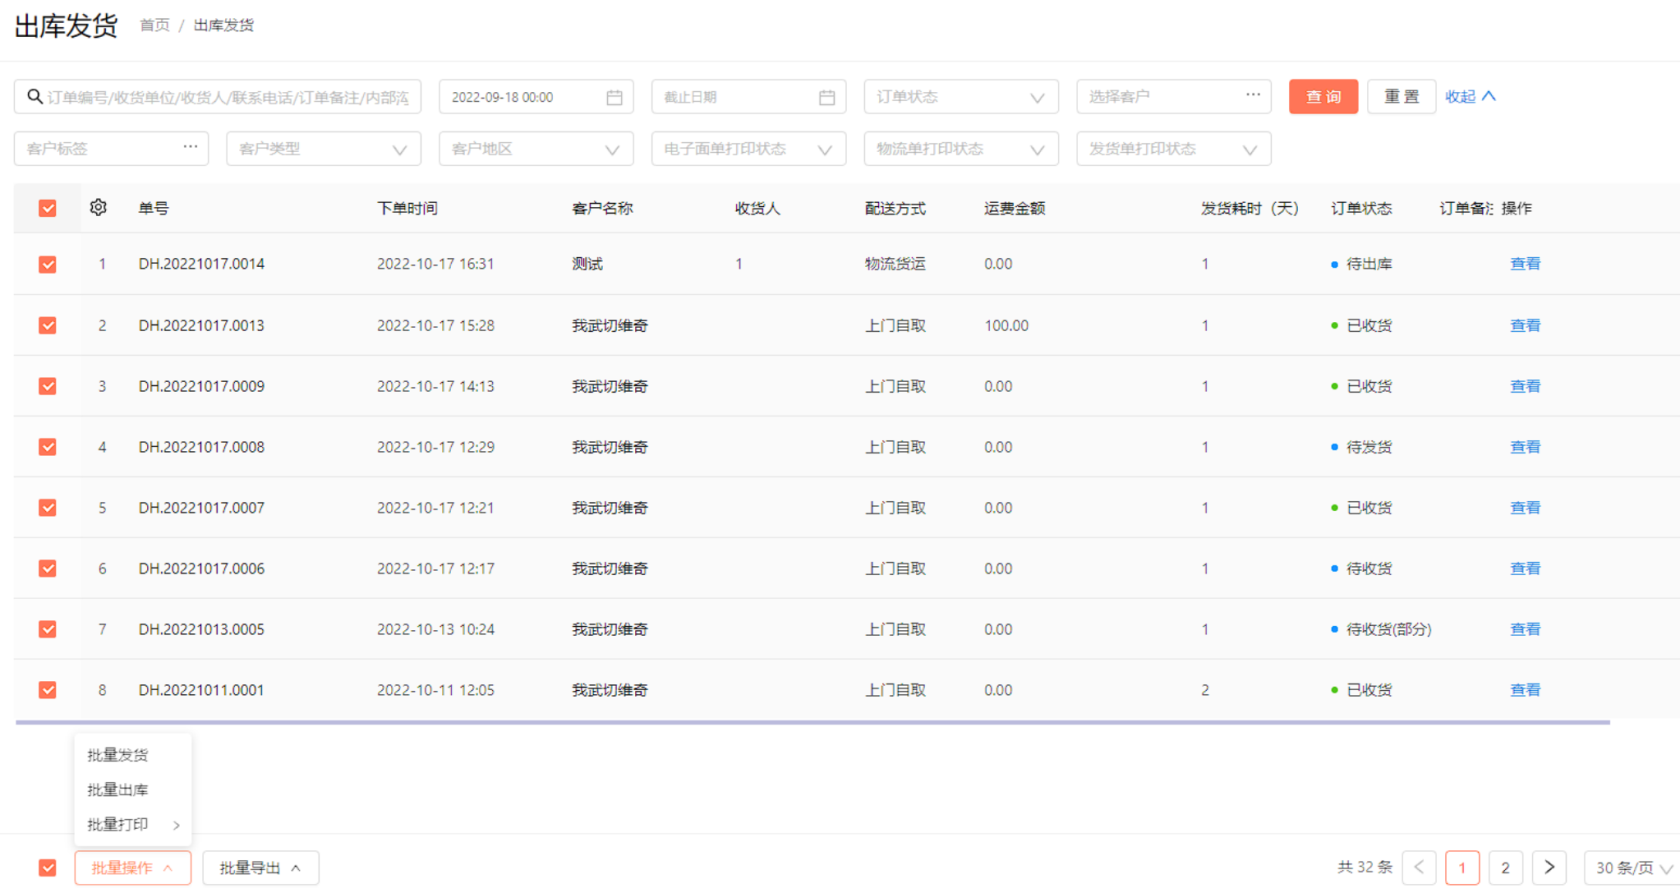The image size is (1680, 893).
Task: Click search magnifier icon in order search box
Action: click(x=35, y=96)
